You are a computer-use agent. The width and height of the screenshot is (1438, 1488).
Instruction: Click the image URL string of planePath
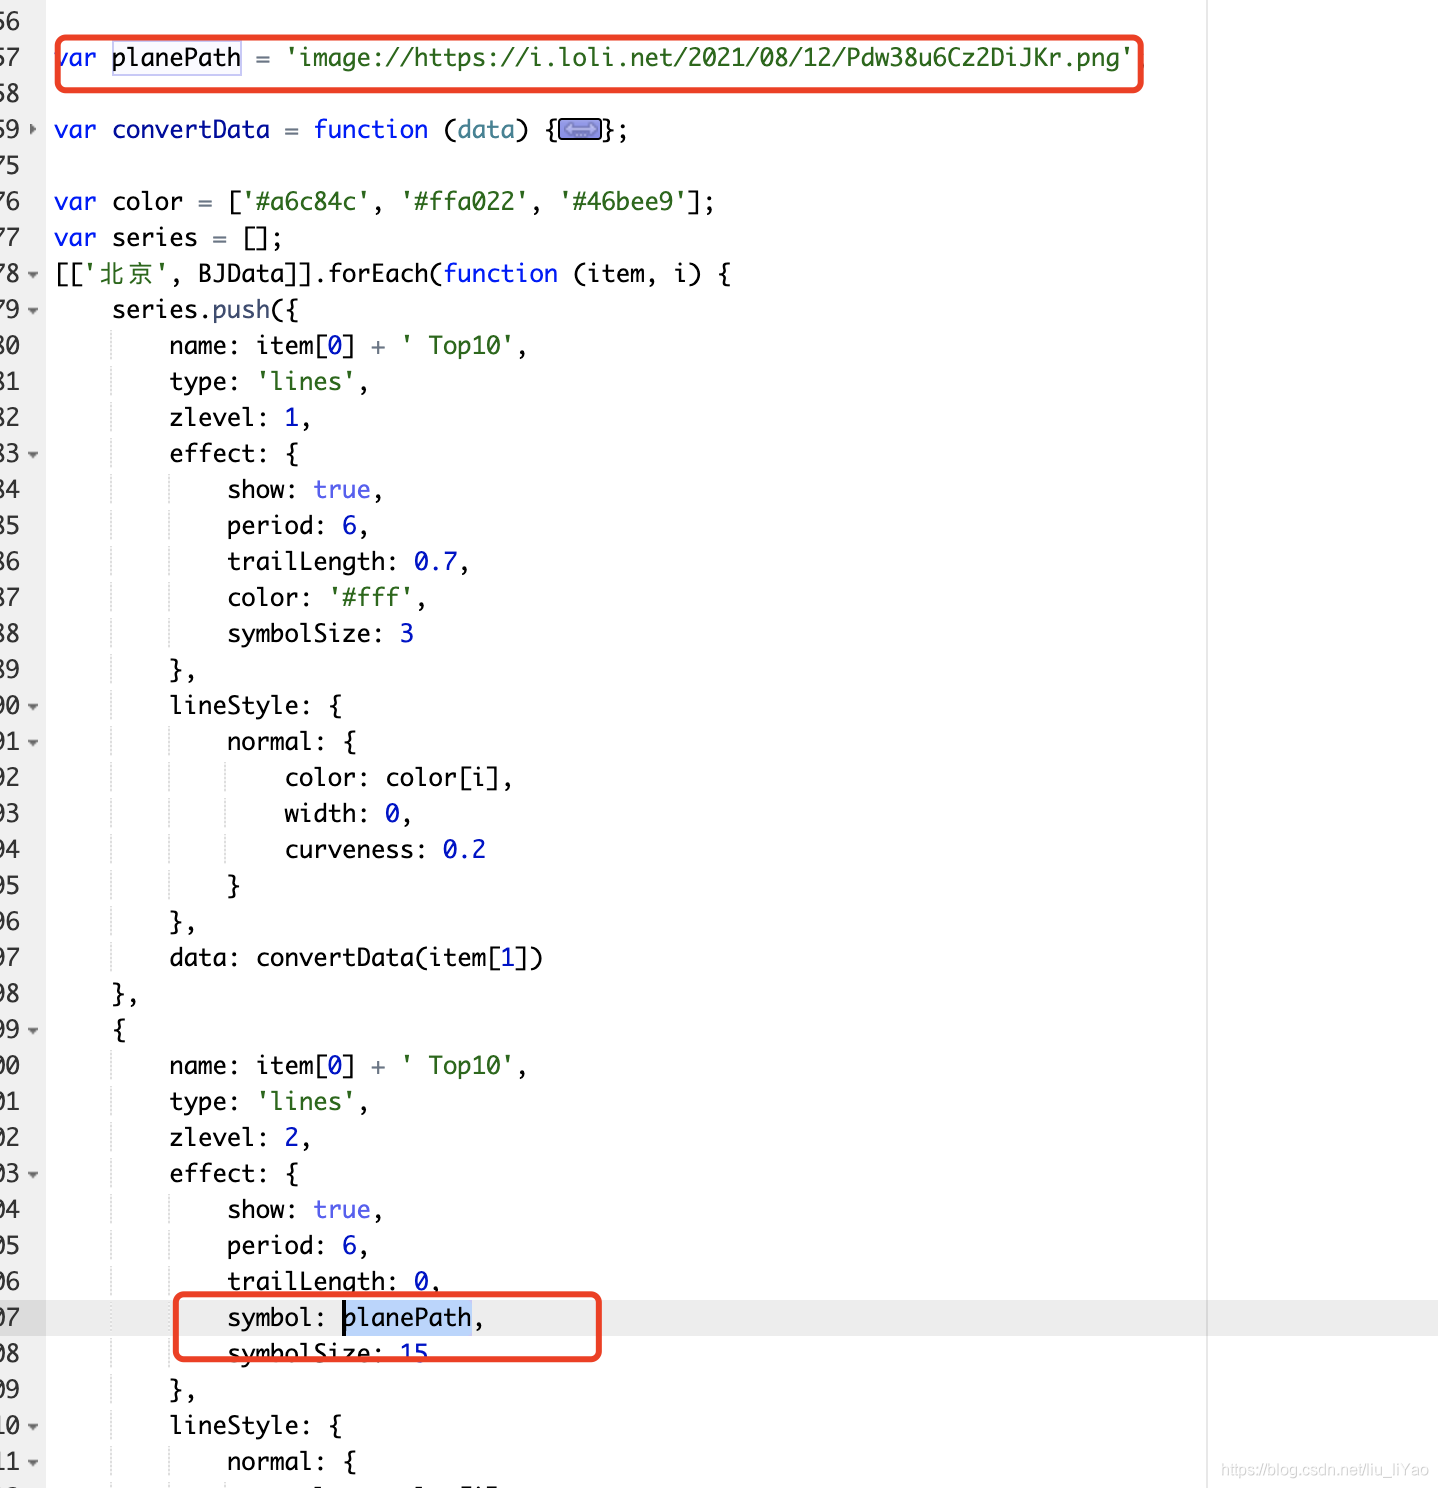pos(708,58)
